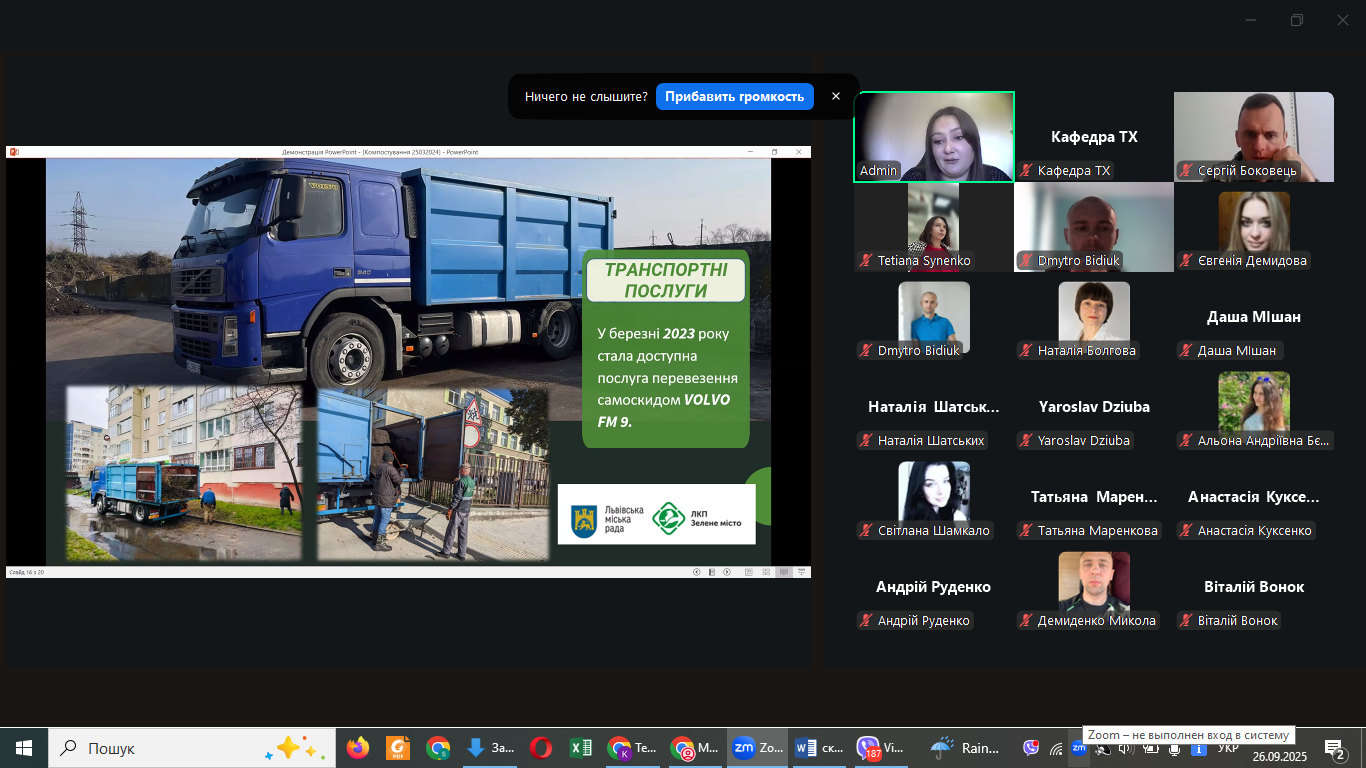Select Admin's active video tile
Image resolution: width=1366 pixels, height=768 pixels.
click(933, 137)
